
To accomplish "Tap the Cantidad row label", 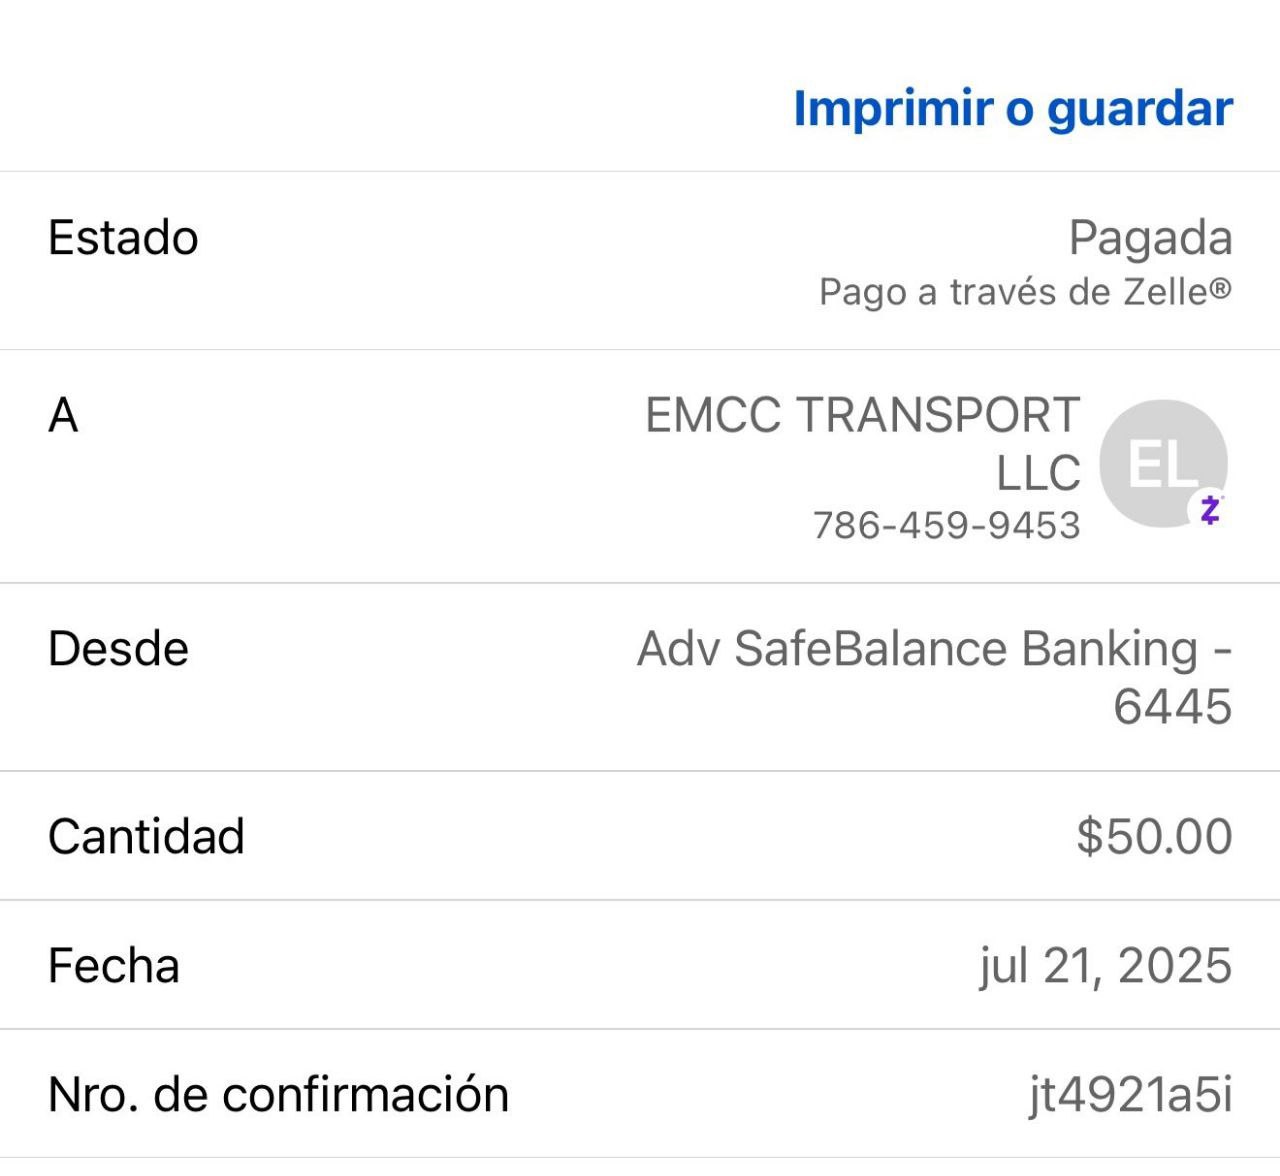I will [146, 837].
